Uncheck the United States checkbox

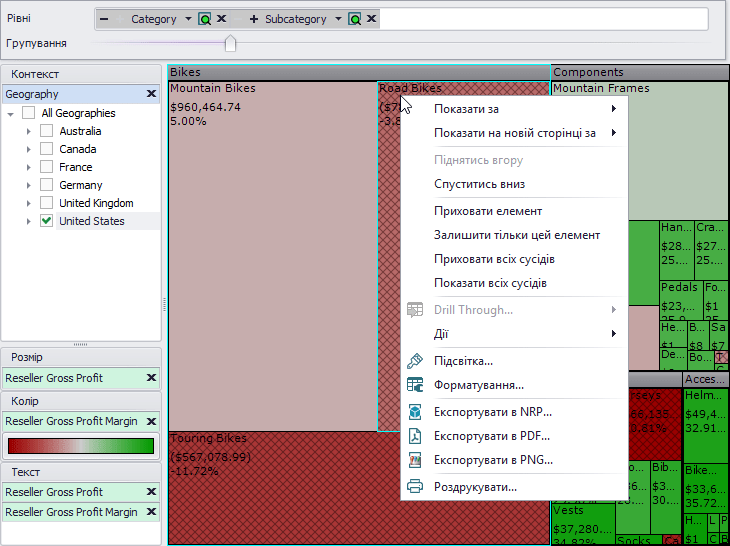click(47, 221)
